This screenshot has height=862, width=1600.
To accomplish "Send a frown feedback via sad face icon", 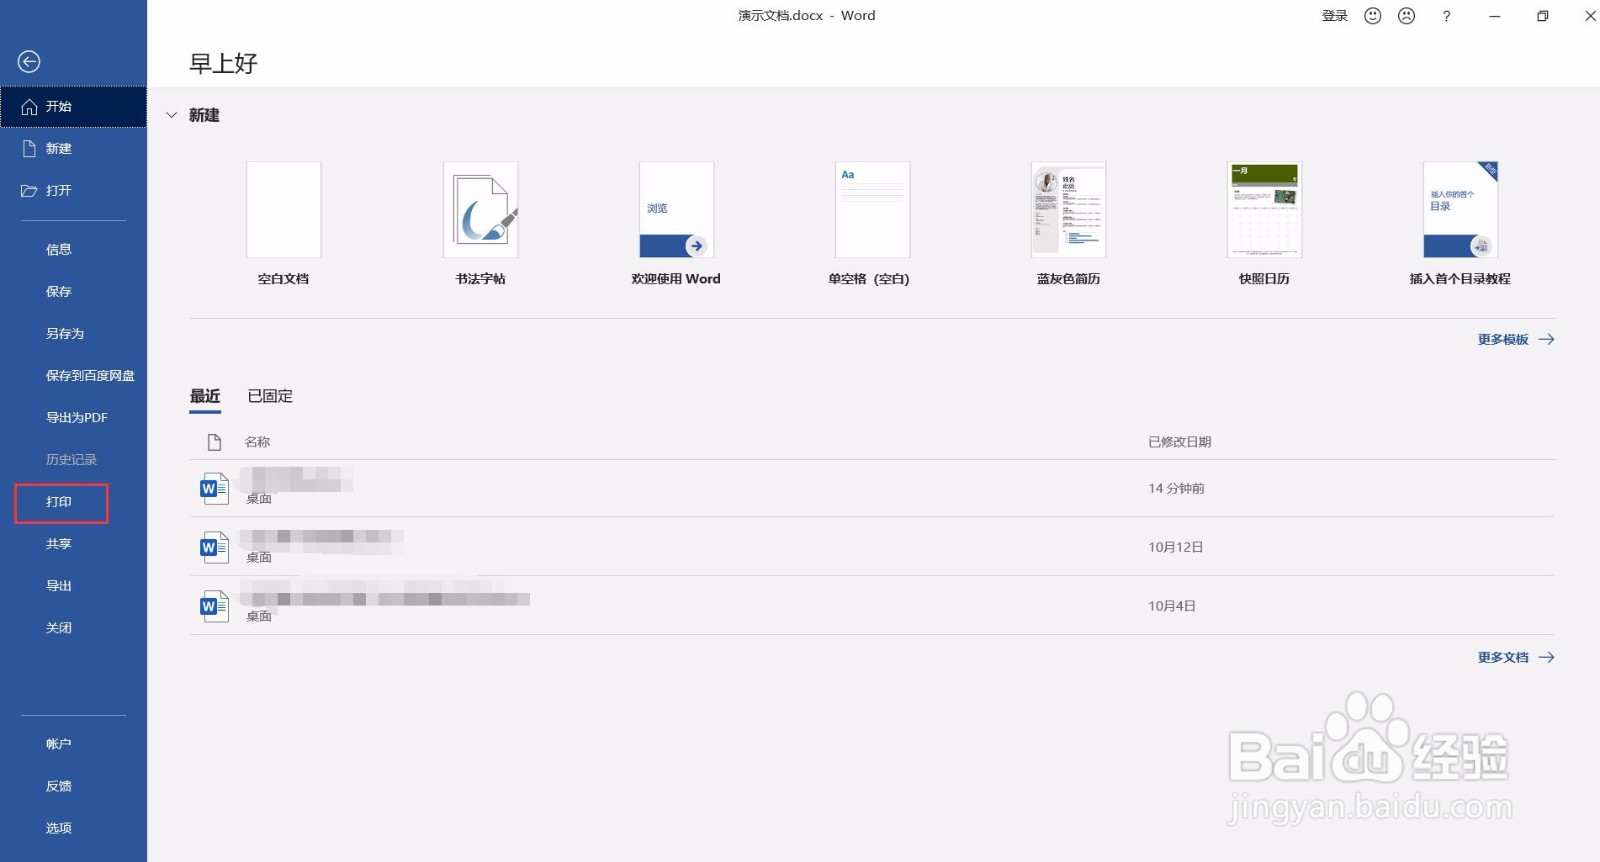I will click(x=1407, y=16).
